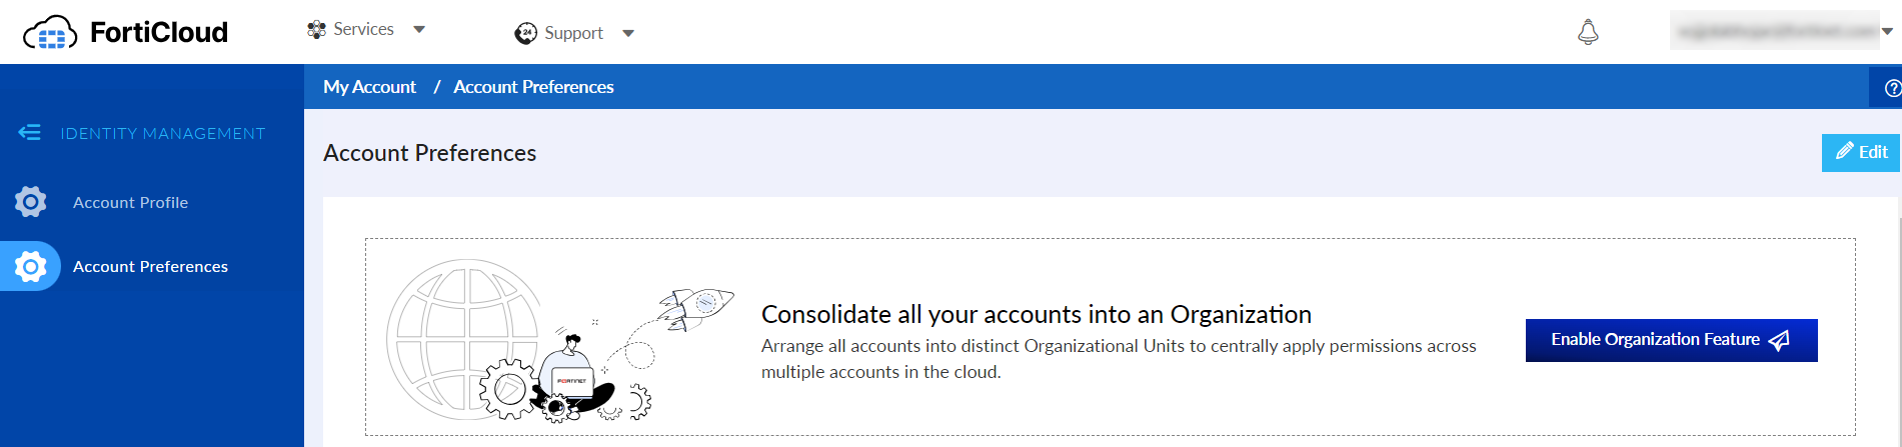Viewport: 1902px width, 447px height.
Task: Select Account Preferences in the sidebar
Action: (x=150, y=266)
